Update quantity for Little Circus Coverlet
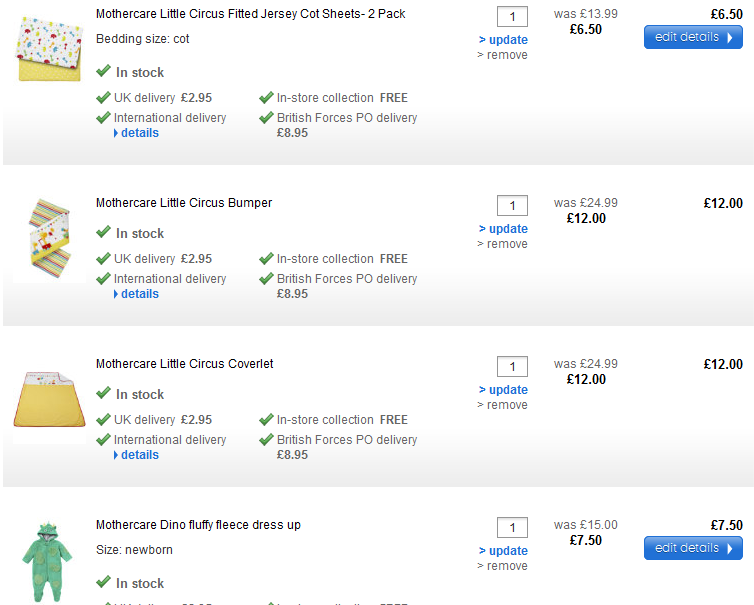 point(503,390)
